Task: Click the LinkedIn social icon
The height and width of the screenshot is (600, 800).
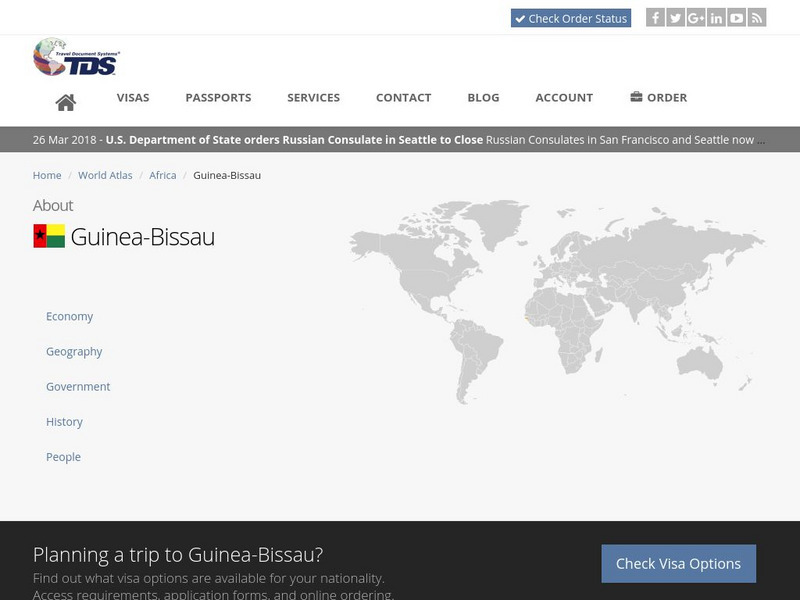Action: 716,17
